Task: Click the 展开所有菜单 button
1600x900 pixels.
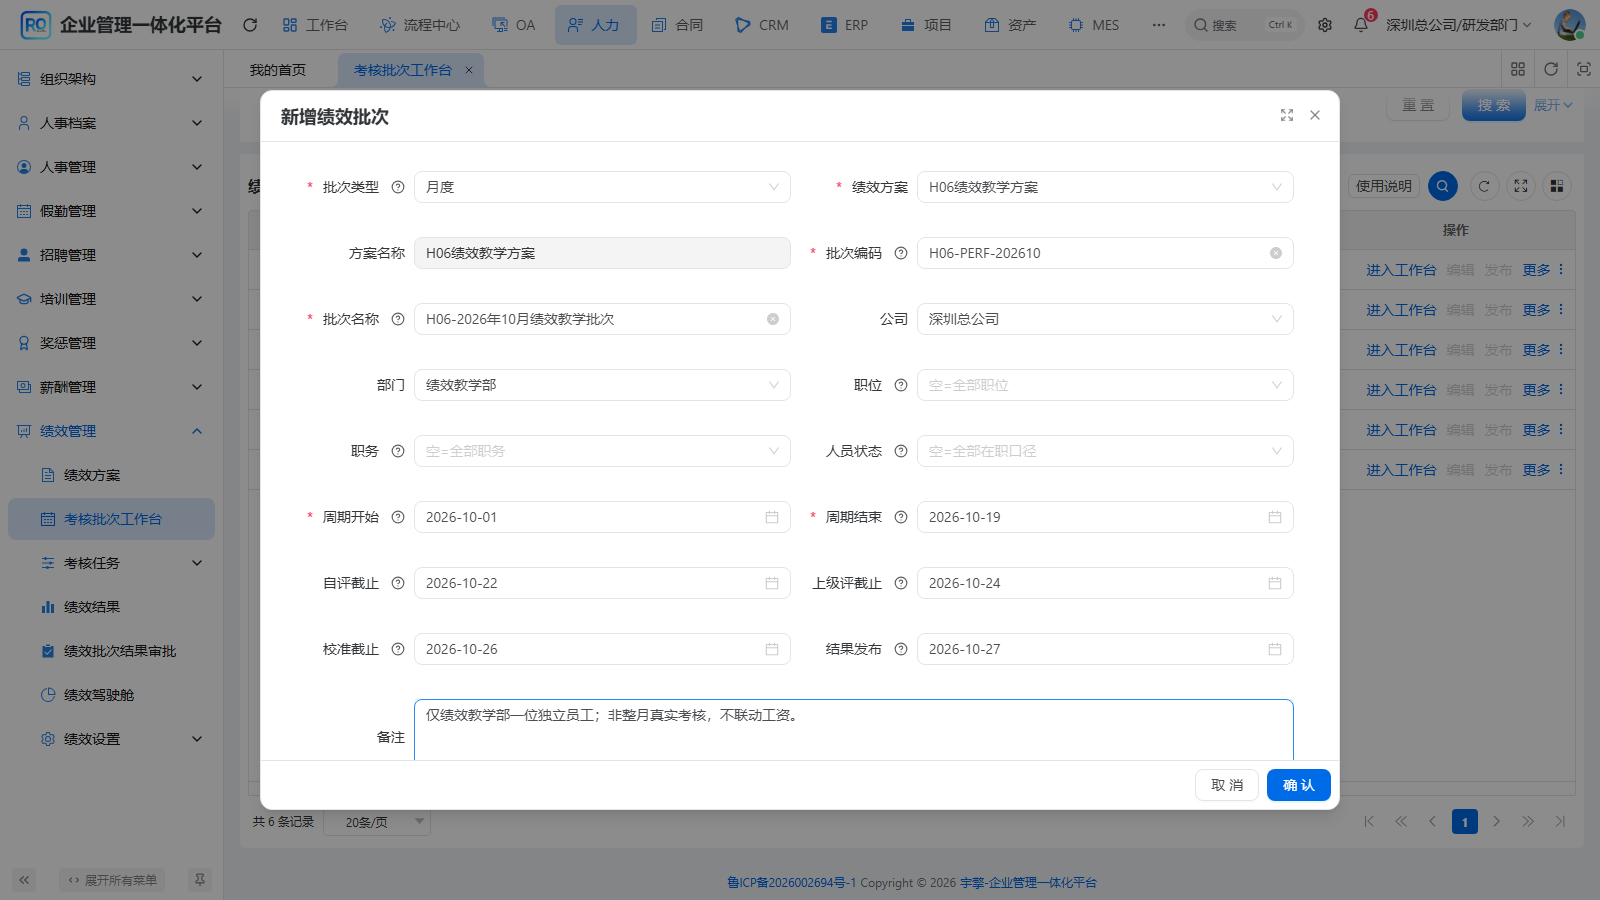Action: [x=112, y=880]
